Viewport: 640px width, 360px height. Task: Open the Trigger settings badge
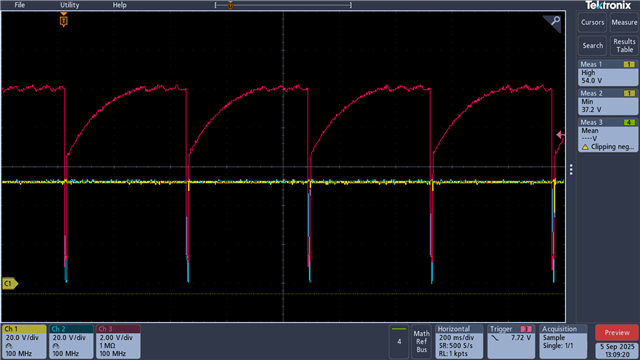point(511,341)
